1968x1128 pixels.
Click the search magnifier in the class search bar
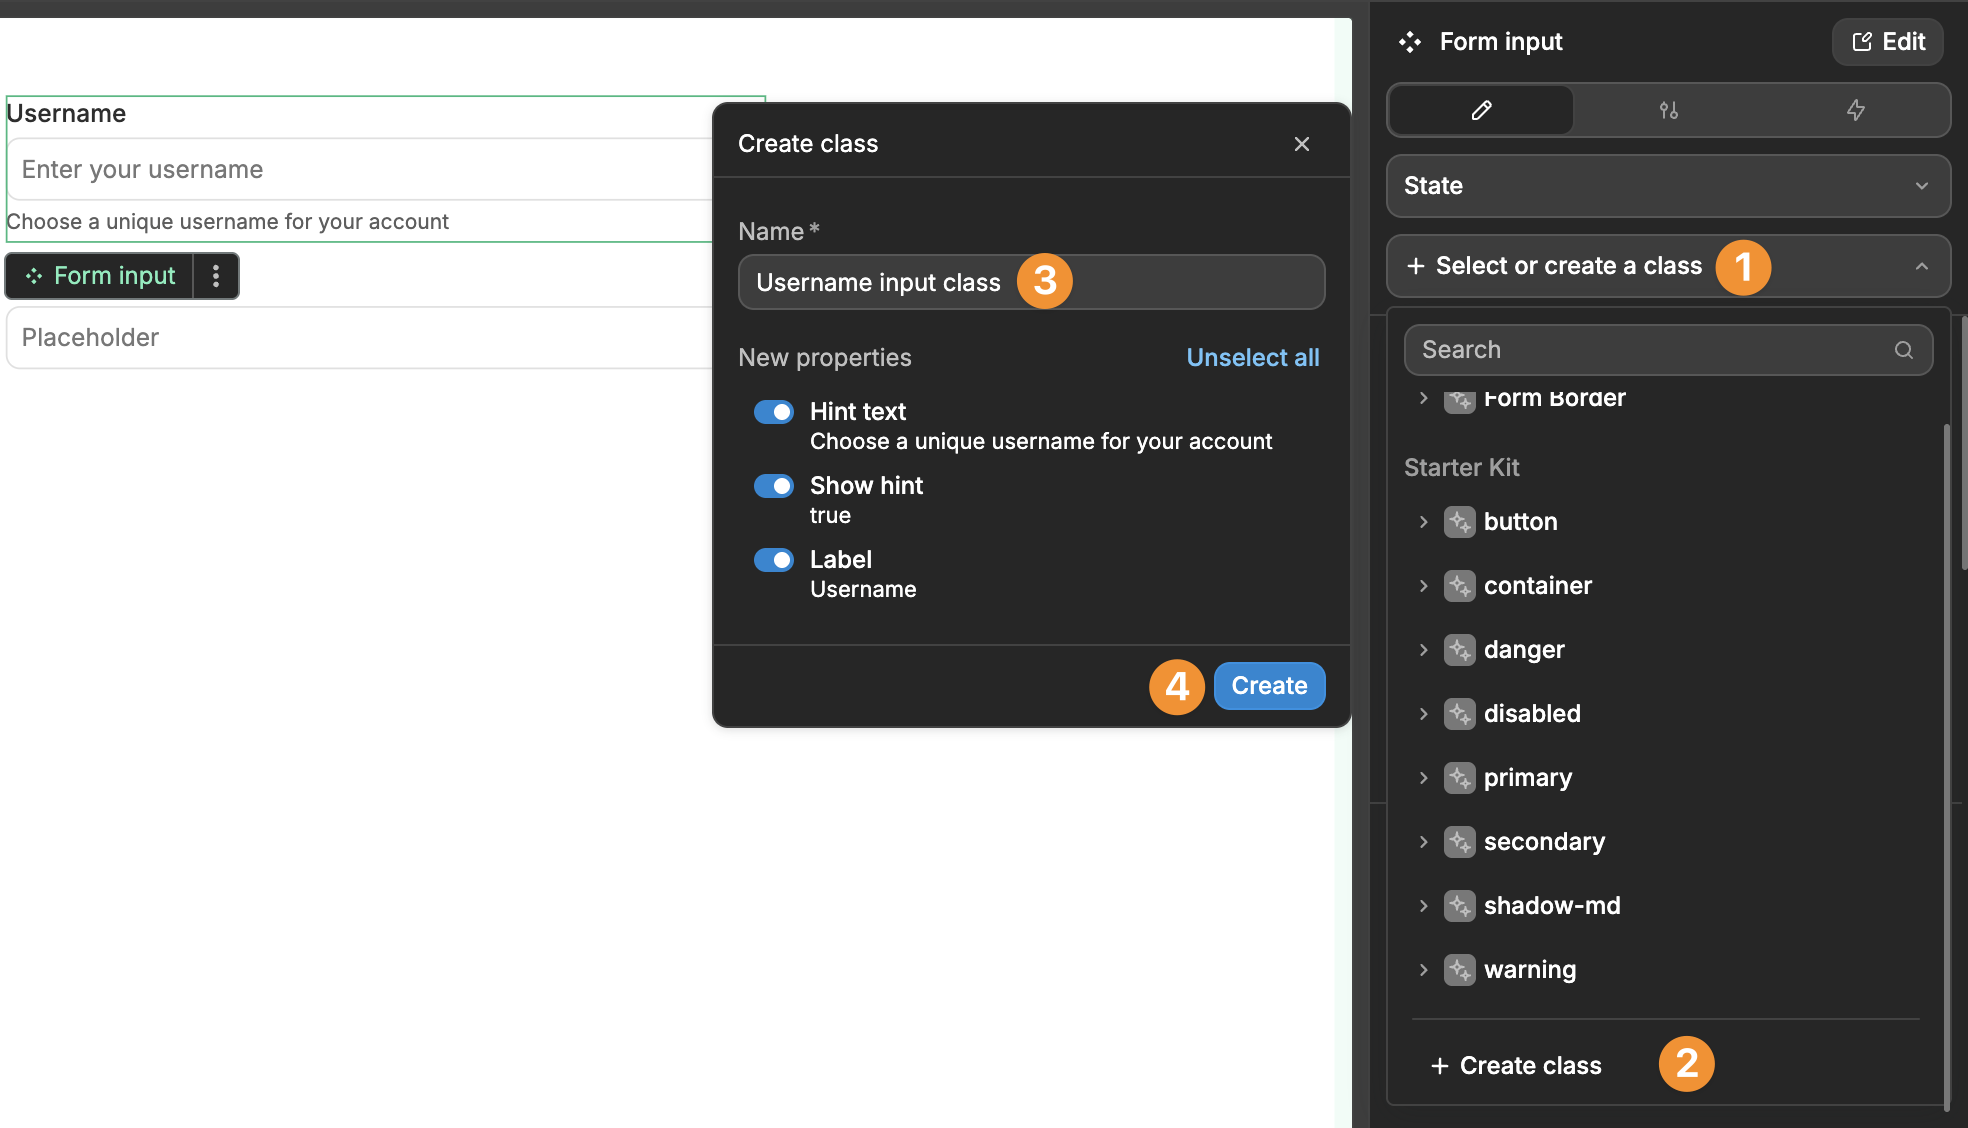(x=1902, y=349)
